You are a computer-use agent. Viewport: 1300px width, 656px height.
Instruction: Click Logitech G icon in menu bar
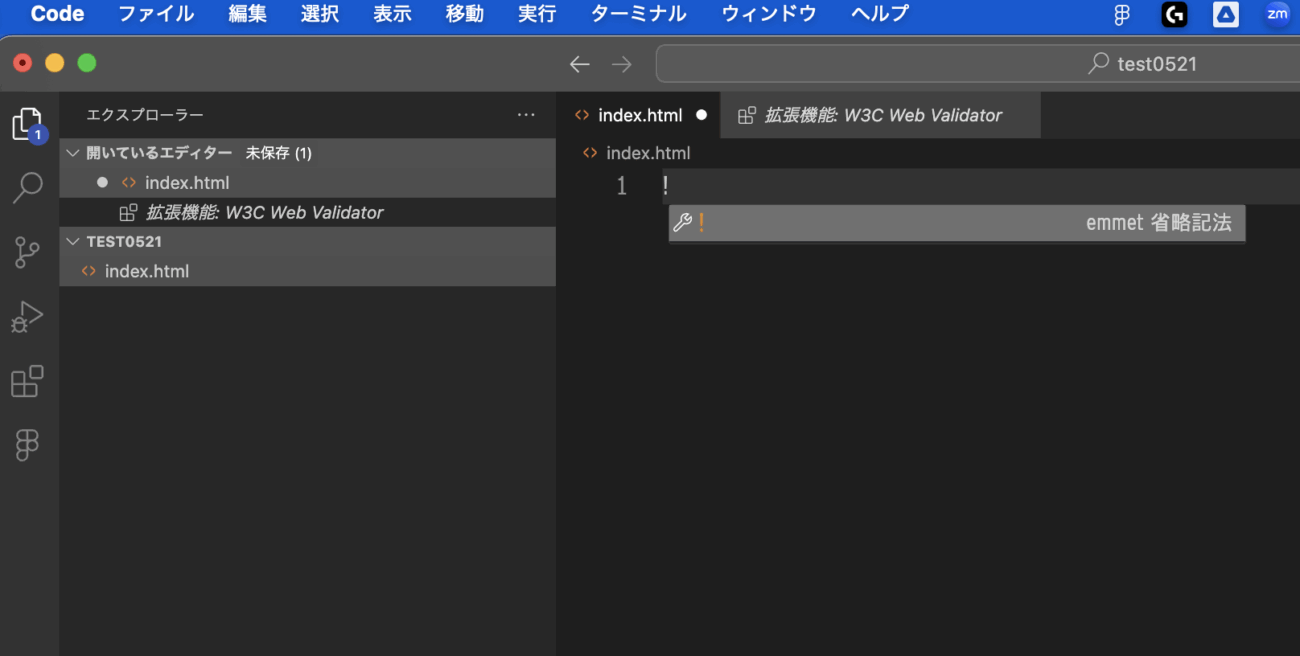pyautogui.click(x=1173, y=14)
